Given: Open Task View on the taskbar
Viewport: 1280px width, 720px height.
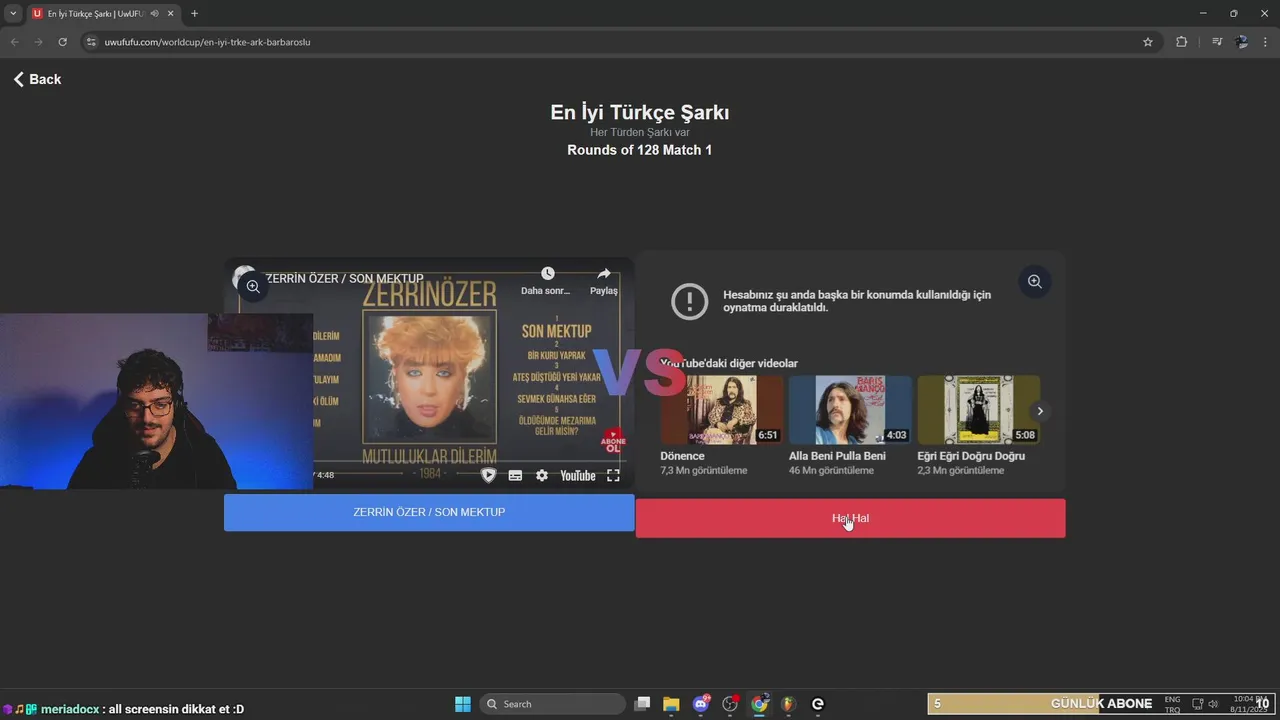Looking at the screenshot, I should [x=643, y=704].
